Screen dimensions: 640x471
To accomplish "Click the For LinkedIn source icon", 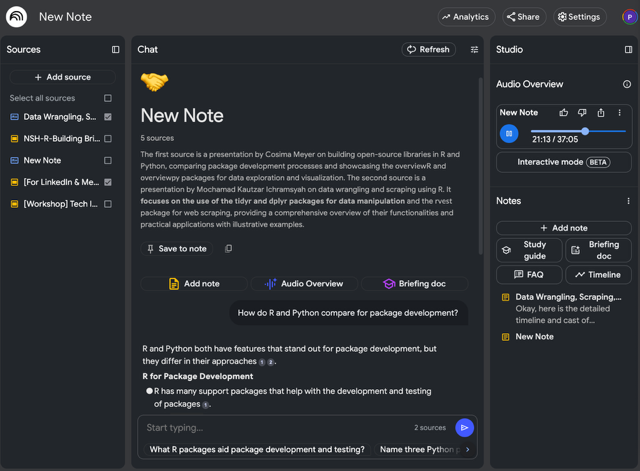I will pyautogui.click(x=14, y=182).
